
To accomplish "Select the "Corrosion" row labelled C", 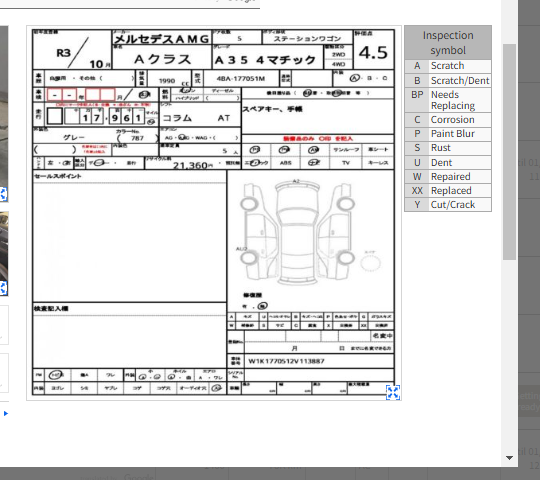I will tap(448, 119).
